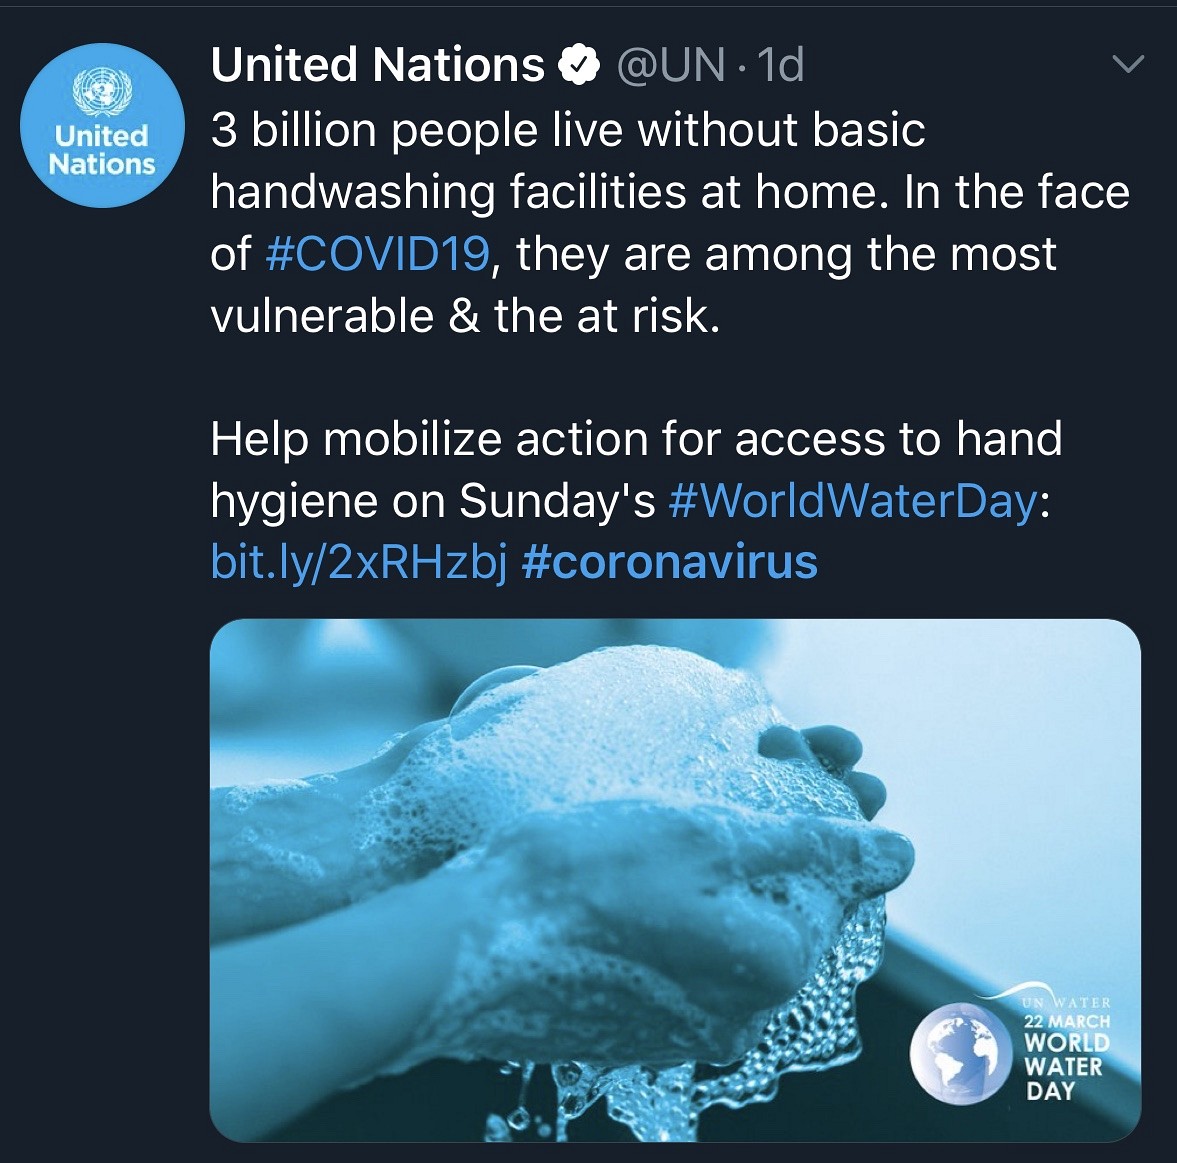1177x1163 pixels.
Task: Open the United Nations profile avatar
Action: click(102, 125)
